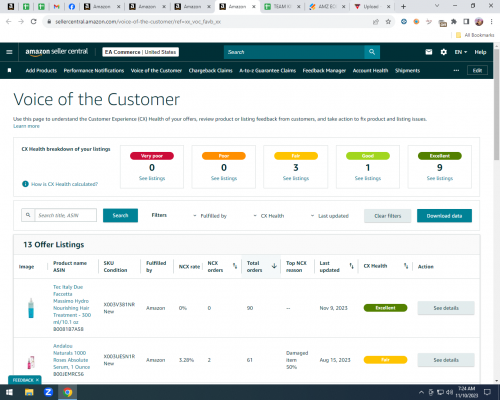Expand the Fulfilled by filter dropdown
The height and width of the screenshot is (400, 500).
[x=210, y=216]
